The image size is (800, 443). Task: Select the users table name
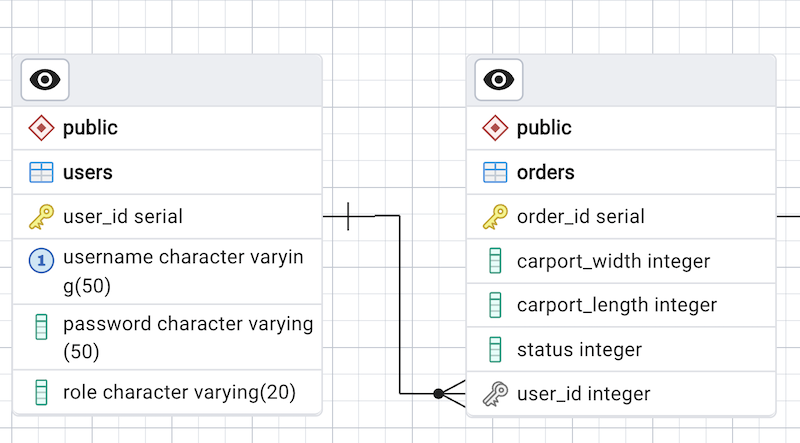88,172
